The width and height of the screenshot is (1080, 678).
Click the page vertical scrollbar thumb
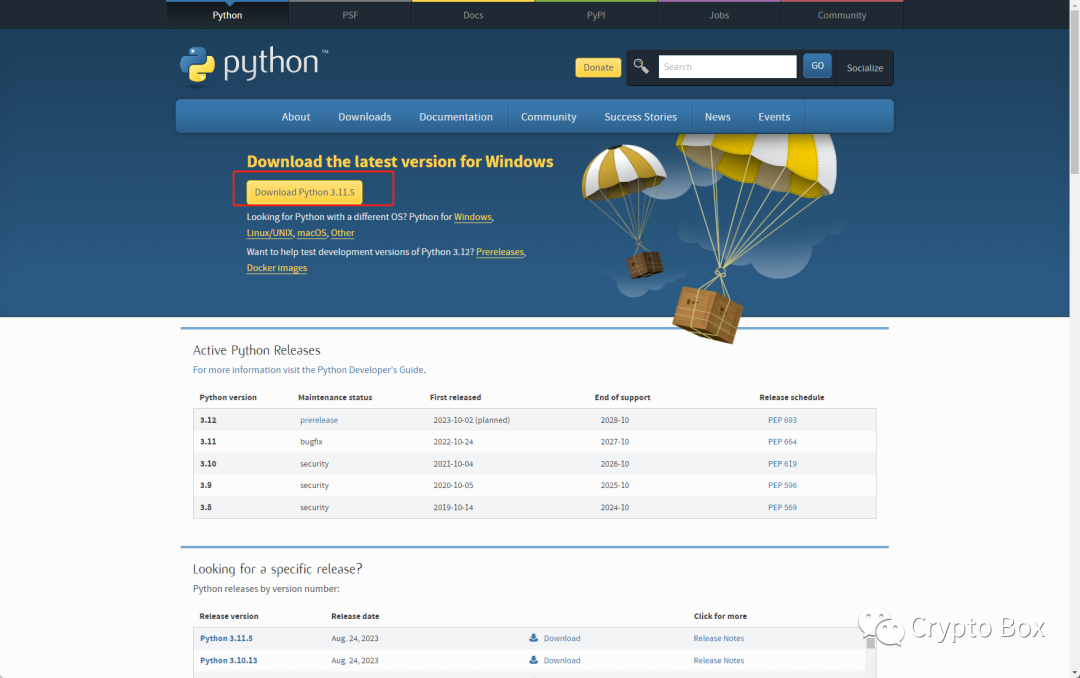pos(1074,93)
